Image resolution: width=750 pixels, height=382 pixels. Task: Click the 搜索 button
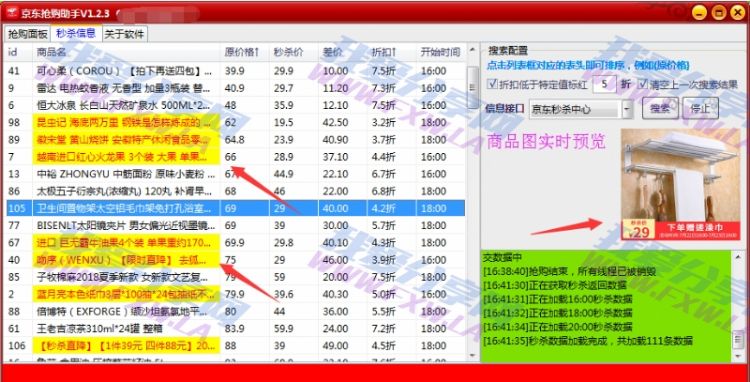[660, 109]
